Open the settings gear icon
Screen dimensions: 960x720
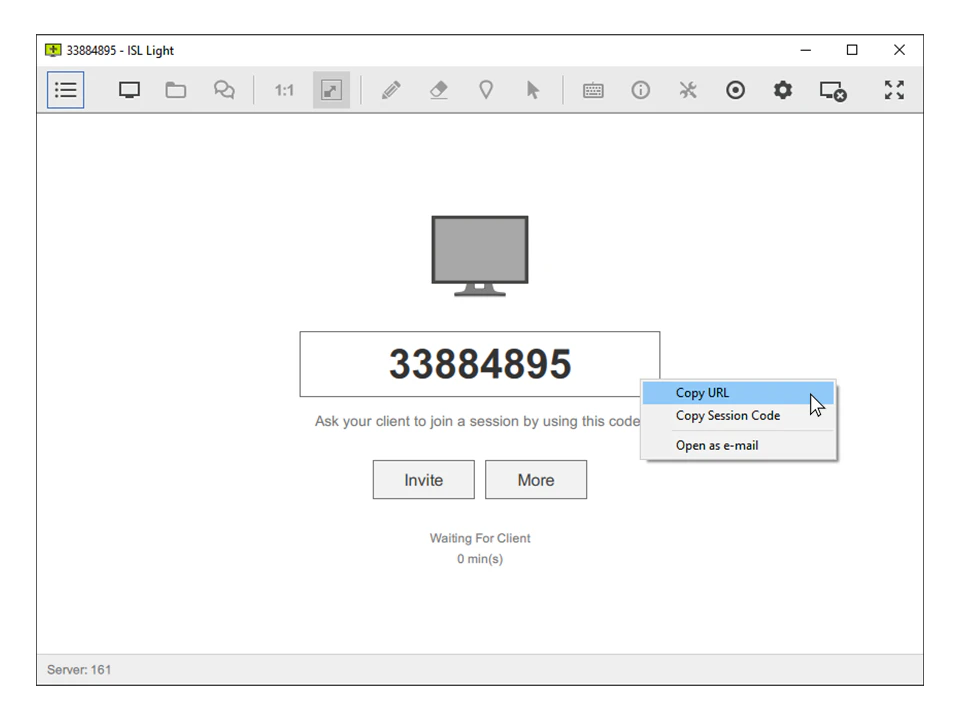point(783,90)
